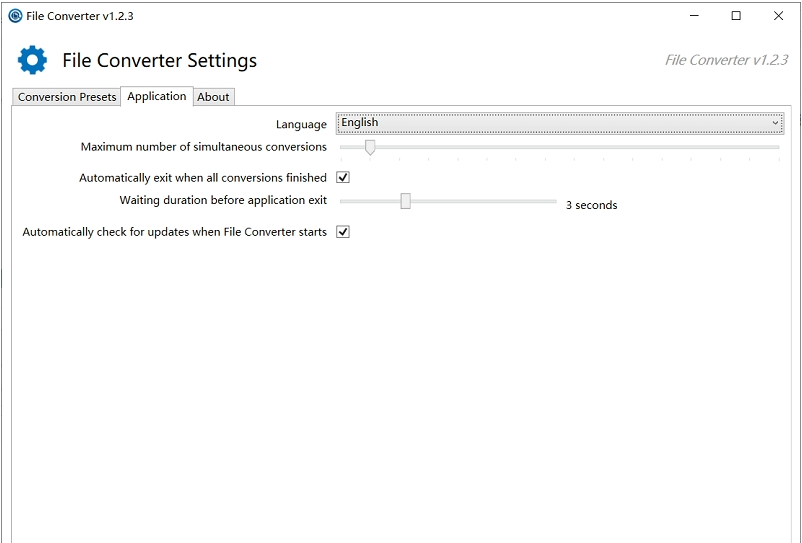
Task: Click 'Waiting duration before application exit' label
Action: [x=223, y=200]
